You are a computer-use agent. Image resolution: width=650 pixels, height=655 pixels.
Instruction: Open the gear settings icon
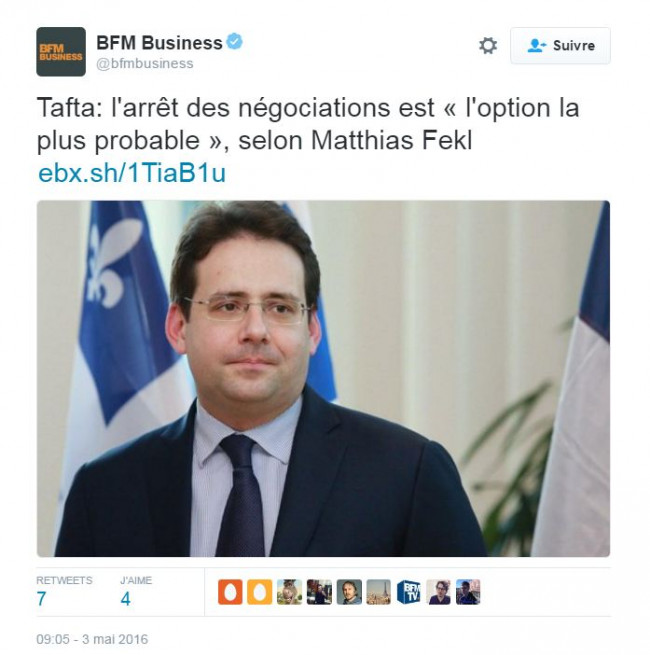point(488,46)
